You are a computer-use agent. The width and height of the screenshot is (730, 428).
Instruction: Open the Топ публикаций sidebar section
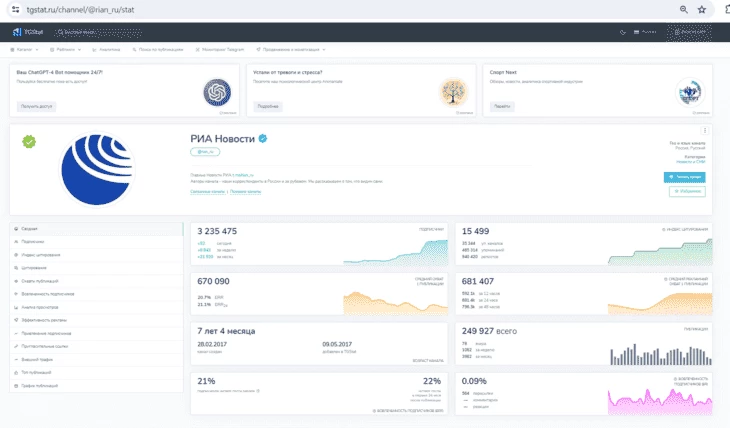click(96, 373)
